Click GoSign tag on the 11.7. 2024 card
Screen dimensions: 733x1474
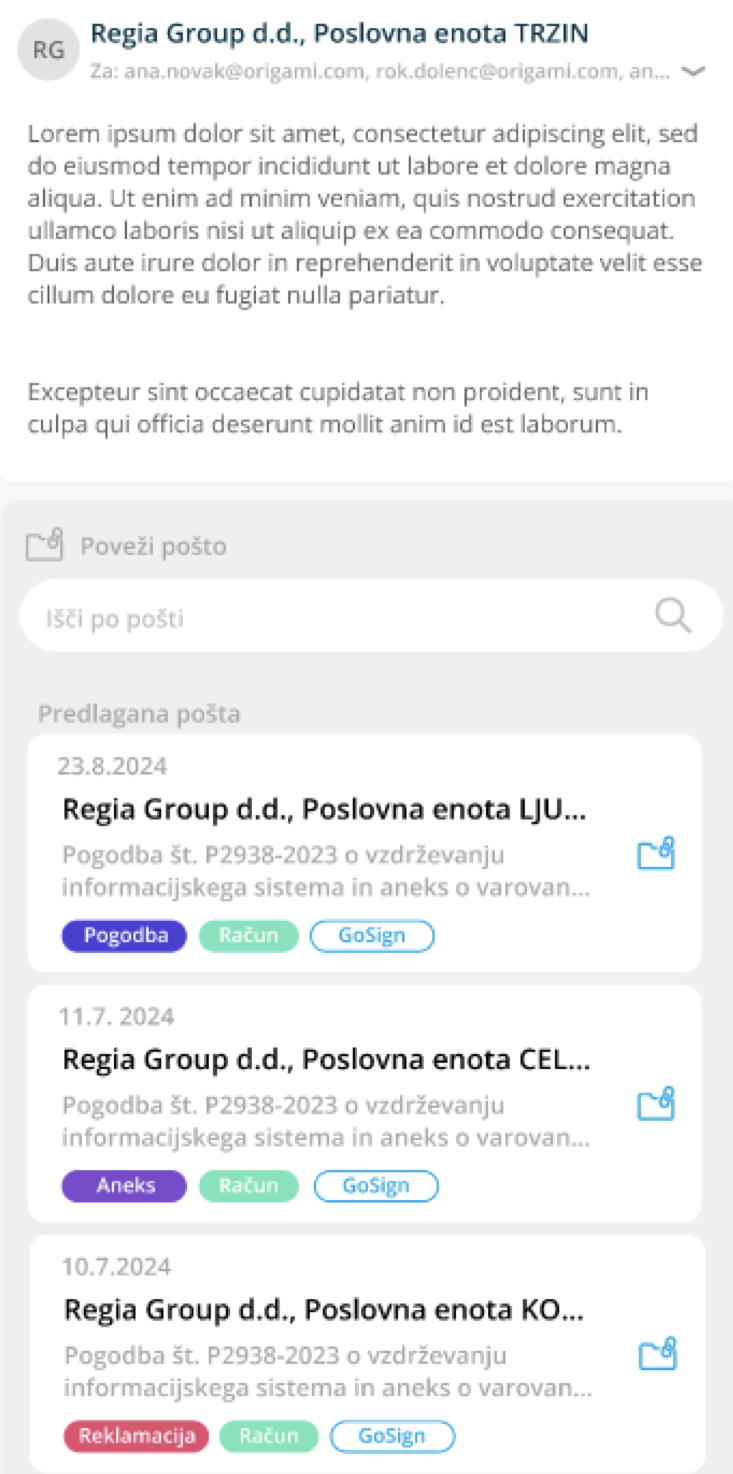(x=376, y=1186)
